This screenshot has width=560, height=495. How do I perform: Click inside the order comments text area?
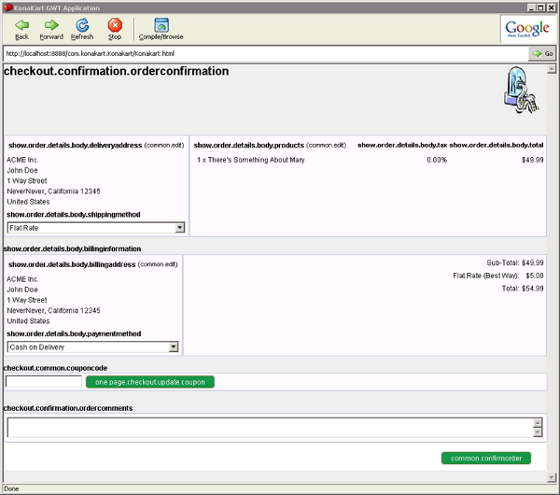point(270,428)
